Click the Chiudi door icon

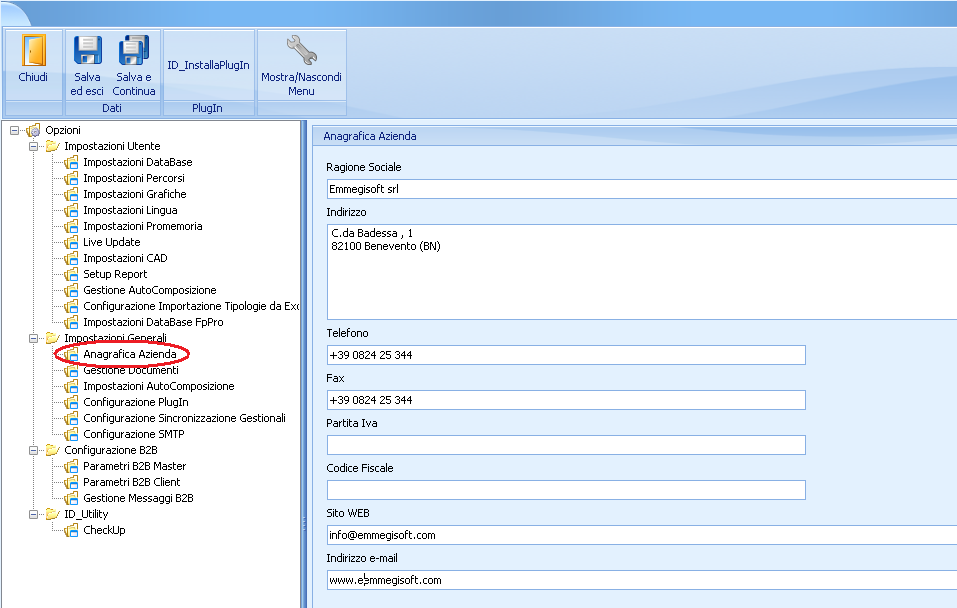[x=34, y=50]
